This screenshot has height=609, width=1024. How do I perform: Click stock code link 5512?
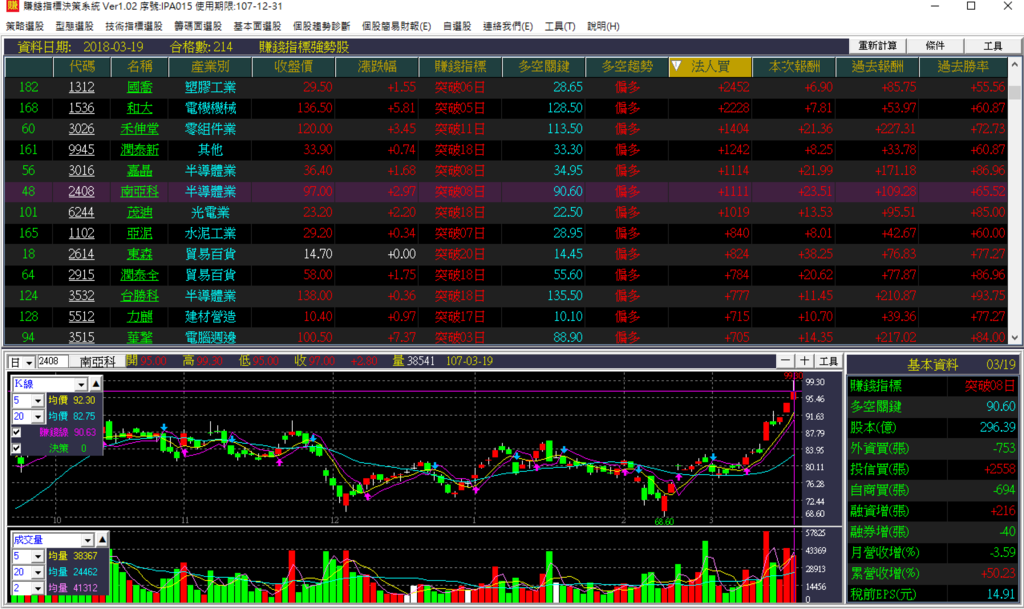[x=82, y=317]
